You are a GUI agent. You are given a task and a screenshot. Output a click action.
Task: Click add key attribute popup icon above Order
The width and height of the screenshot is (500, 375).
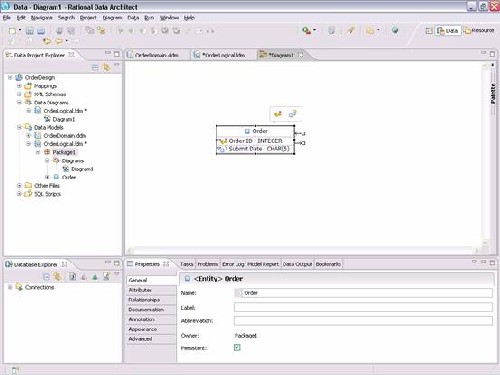[278, 114]
